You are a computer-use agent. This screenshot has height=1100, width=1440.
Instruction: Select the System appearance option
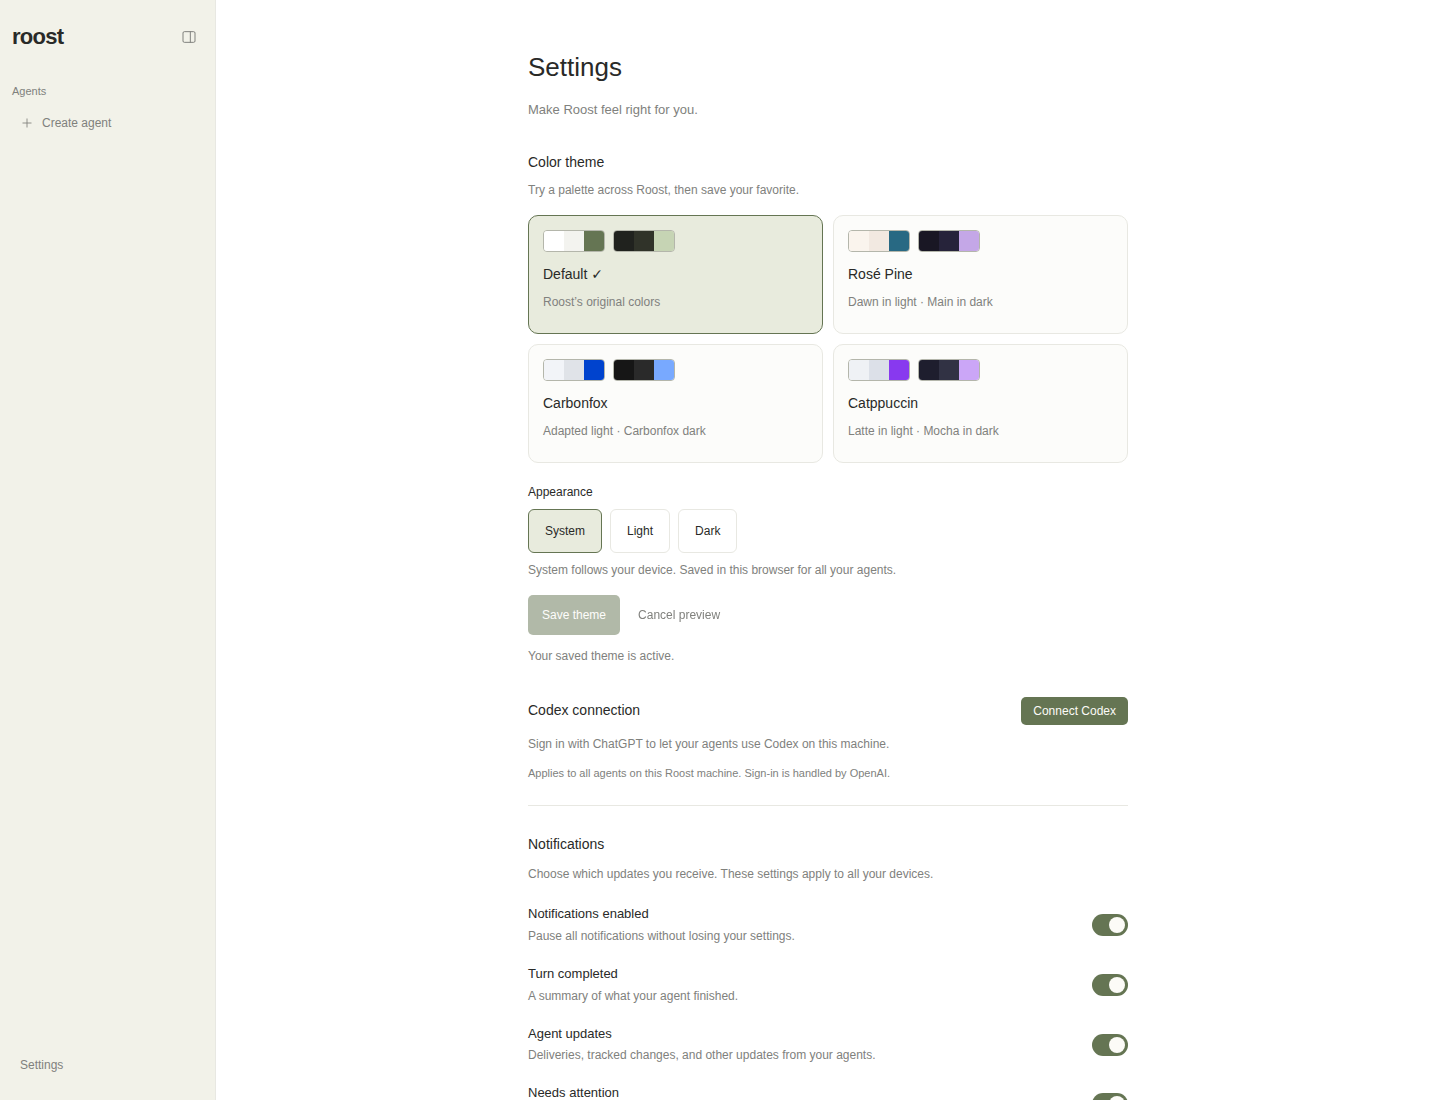565,531
